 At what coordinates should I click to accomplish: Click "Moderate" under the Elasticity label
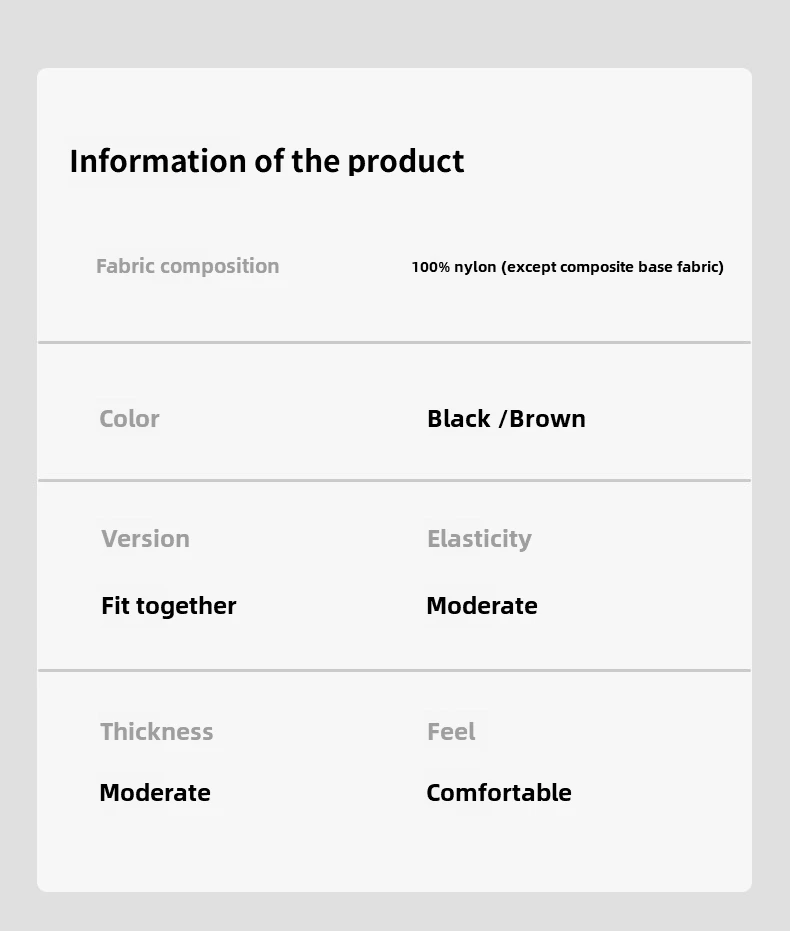(481, 606)
